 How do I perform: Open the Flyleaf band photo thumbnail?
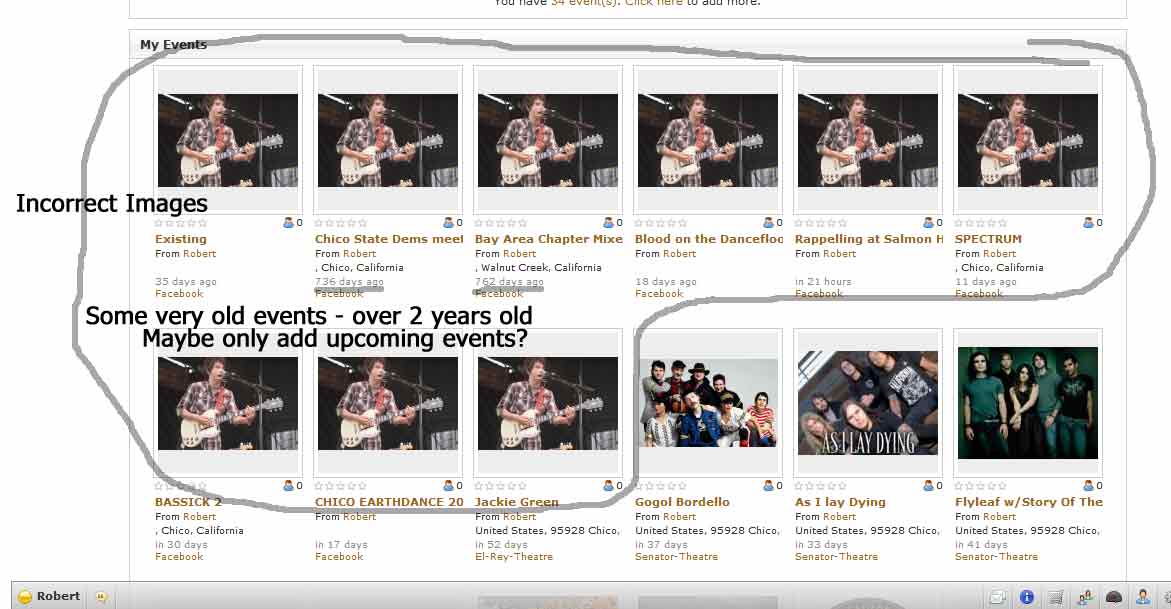[1028, 403]
